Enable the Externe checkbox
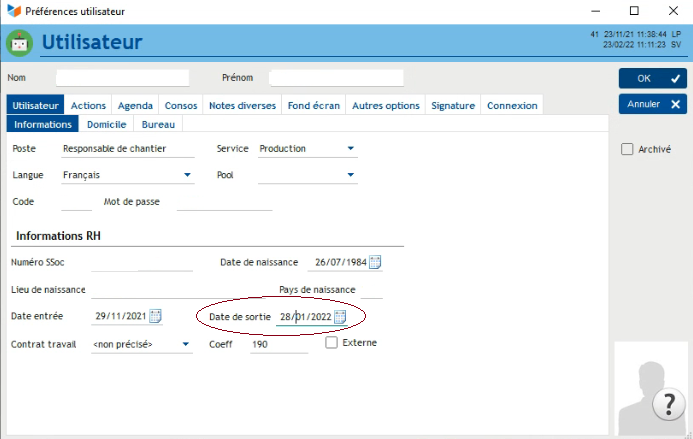The width and height of the screenshot is (693, 439). click(332, 343)
